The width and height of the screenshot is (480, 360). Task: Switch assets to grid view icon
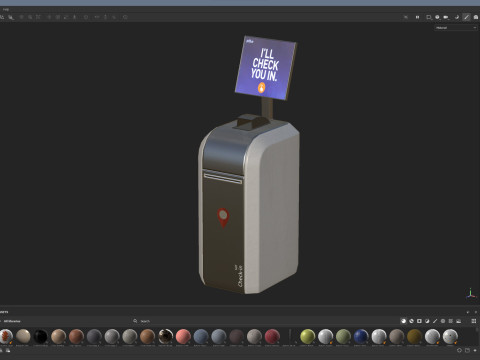(x=474, y=321)
